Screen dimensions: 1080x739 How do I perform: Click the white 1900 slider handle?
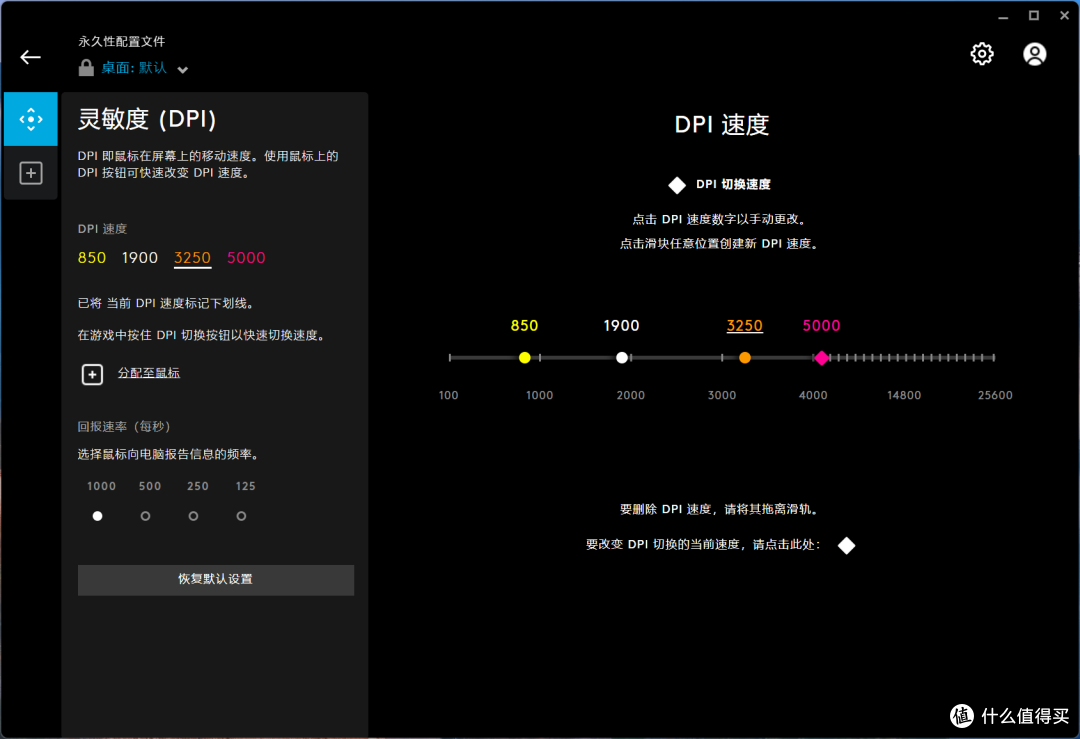pyautogui.click(x=622, y=357)
